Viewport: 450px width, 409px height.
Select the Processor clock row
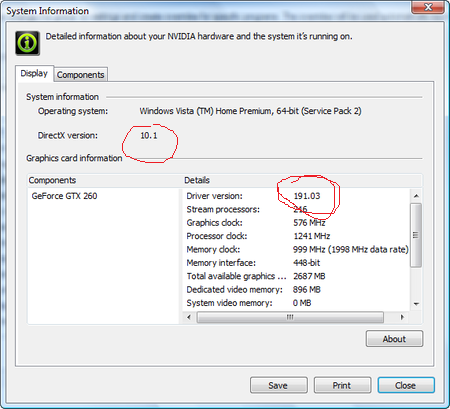tap(296, 236)
